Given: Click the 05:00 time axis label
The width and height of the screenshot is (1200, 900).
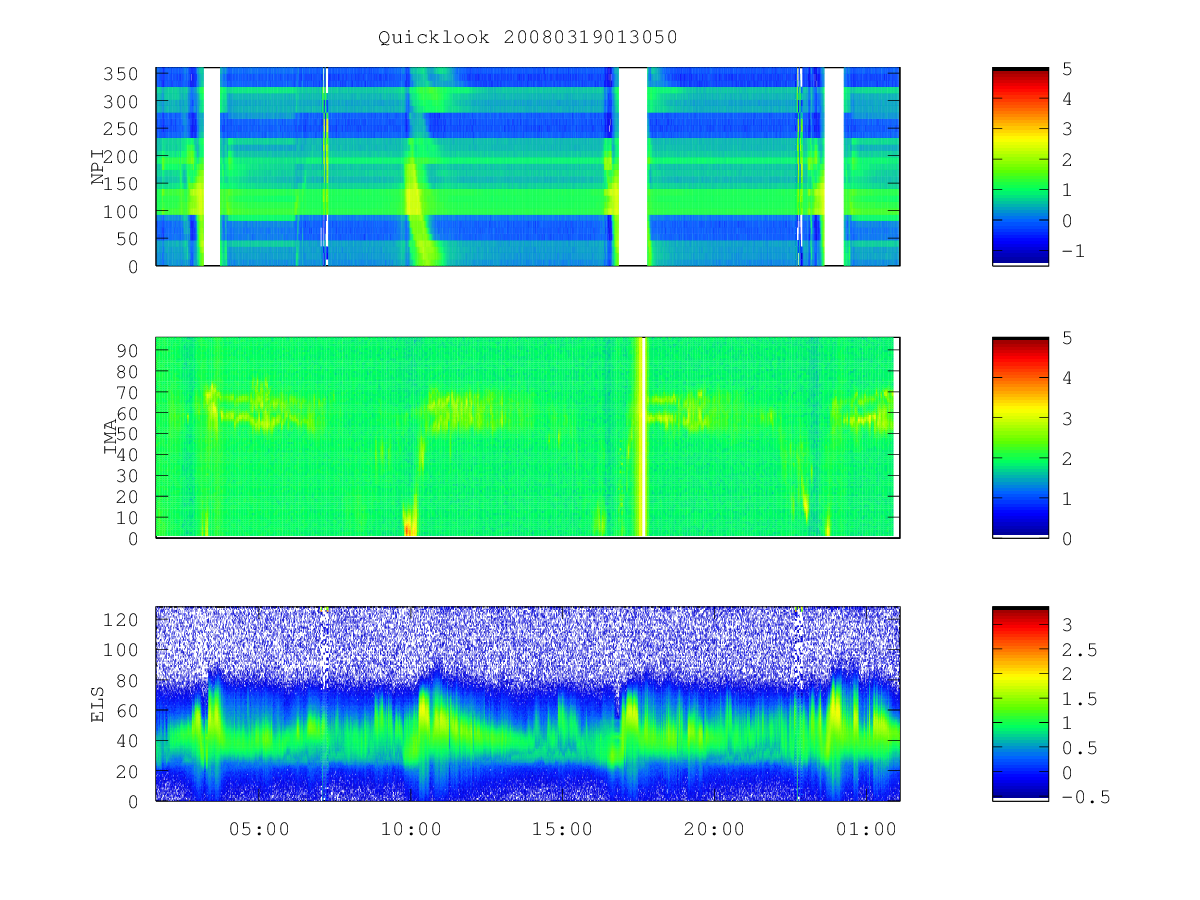Looking at the screenshot, I should pos(259,829).
